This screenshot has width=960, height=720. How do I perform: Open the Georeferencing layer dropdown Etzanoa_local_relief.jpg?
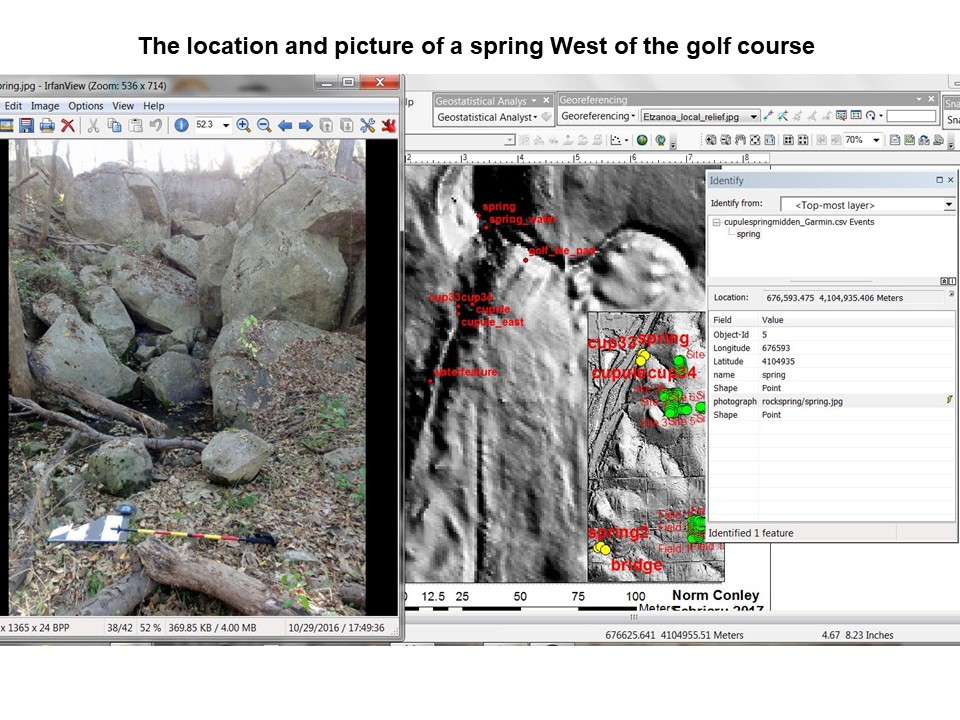pos(753,117)
